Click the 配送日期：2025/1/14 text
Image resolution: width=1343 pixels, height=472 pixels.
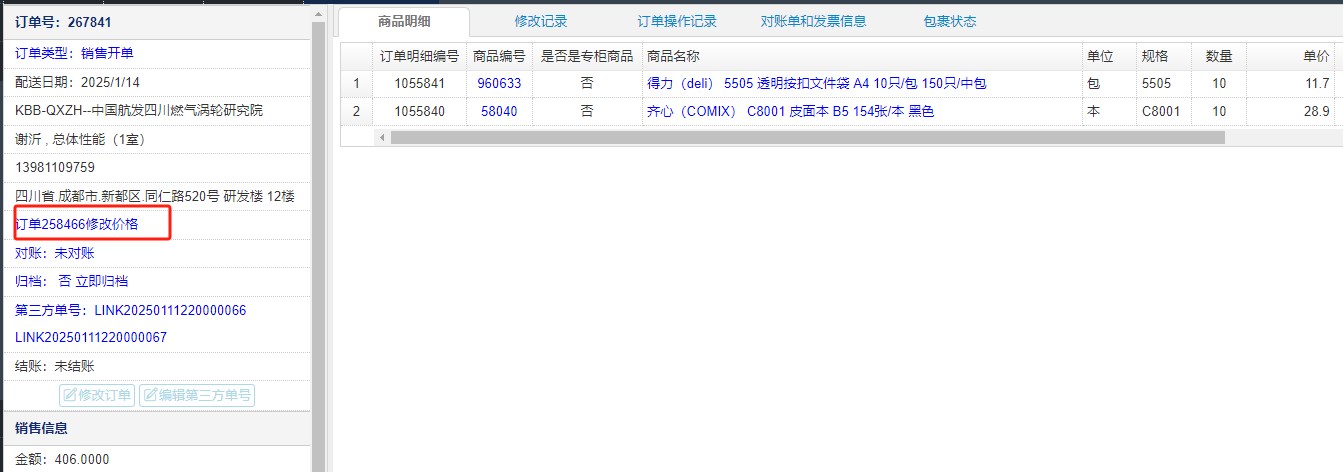tap(77, 81)
